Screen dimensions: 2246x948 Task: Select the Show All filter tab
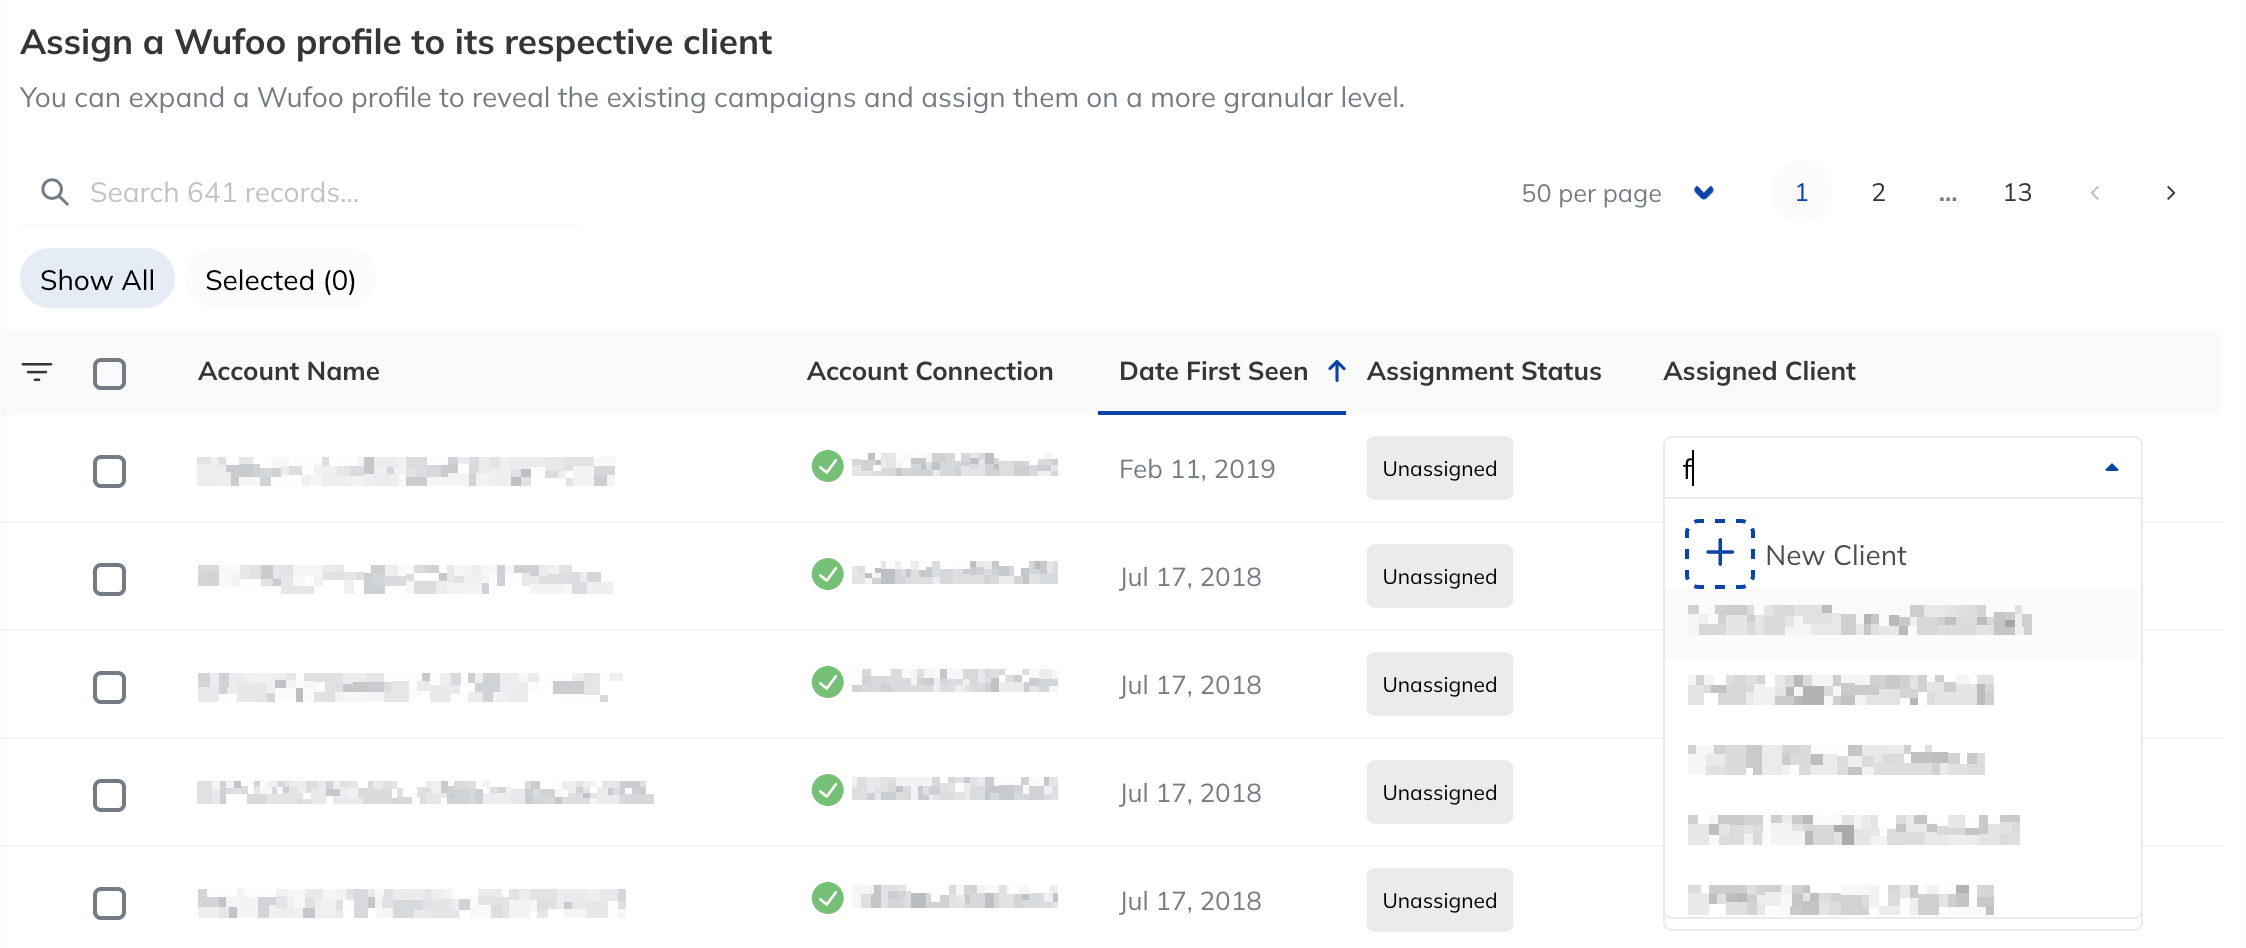pos(97,279)
